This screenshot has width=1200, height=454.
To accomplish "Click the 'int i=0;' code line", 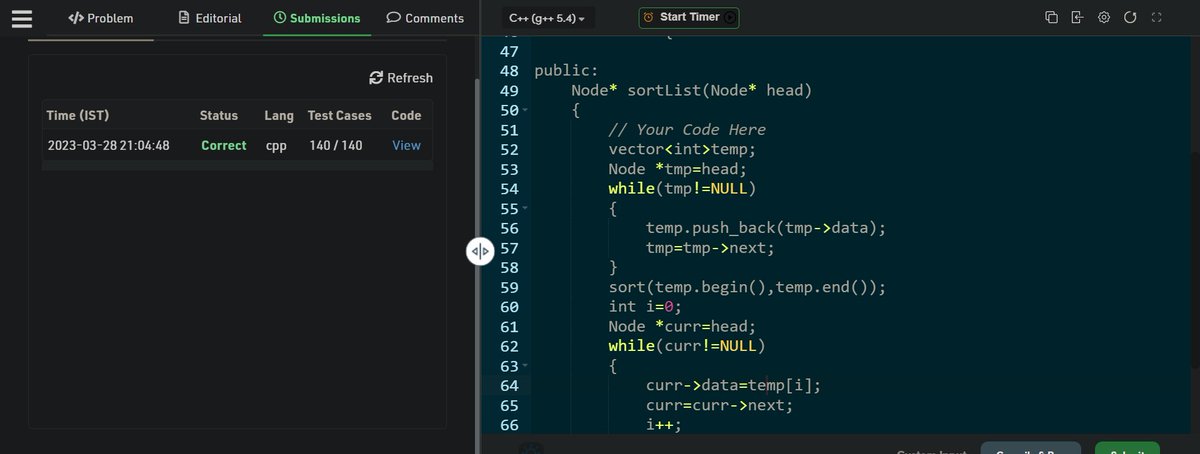I will 645,307.
